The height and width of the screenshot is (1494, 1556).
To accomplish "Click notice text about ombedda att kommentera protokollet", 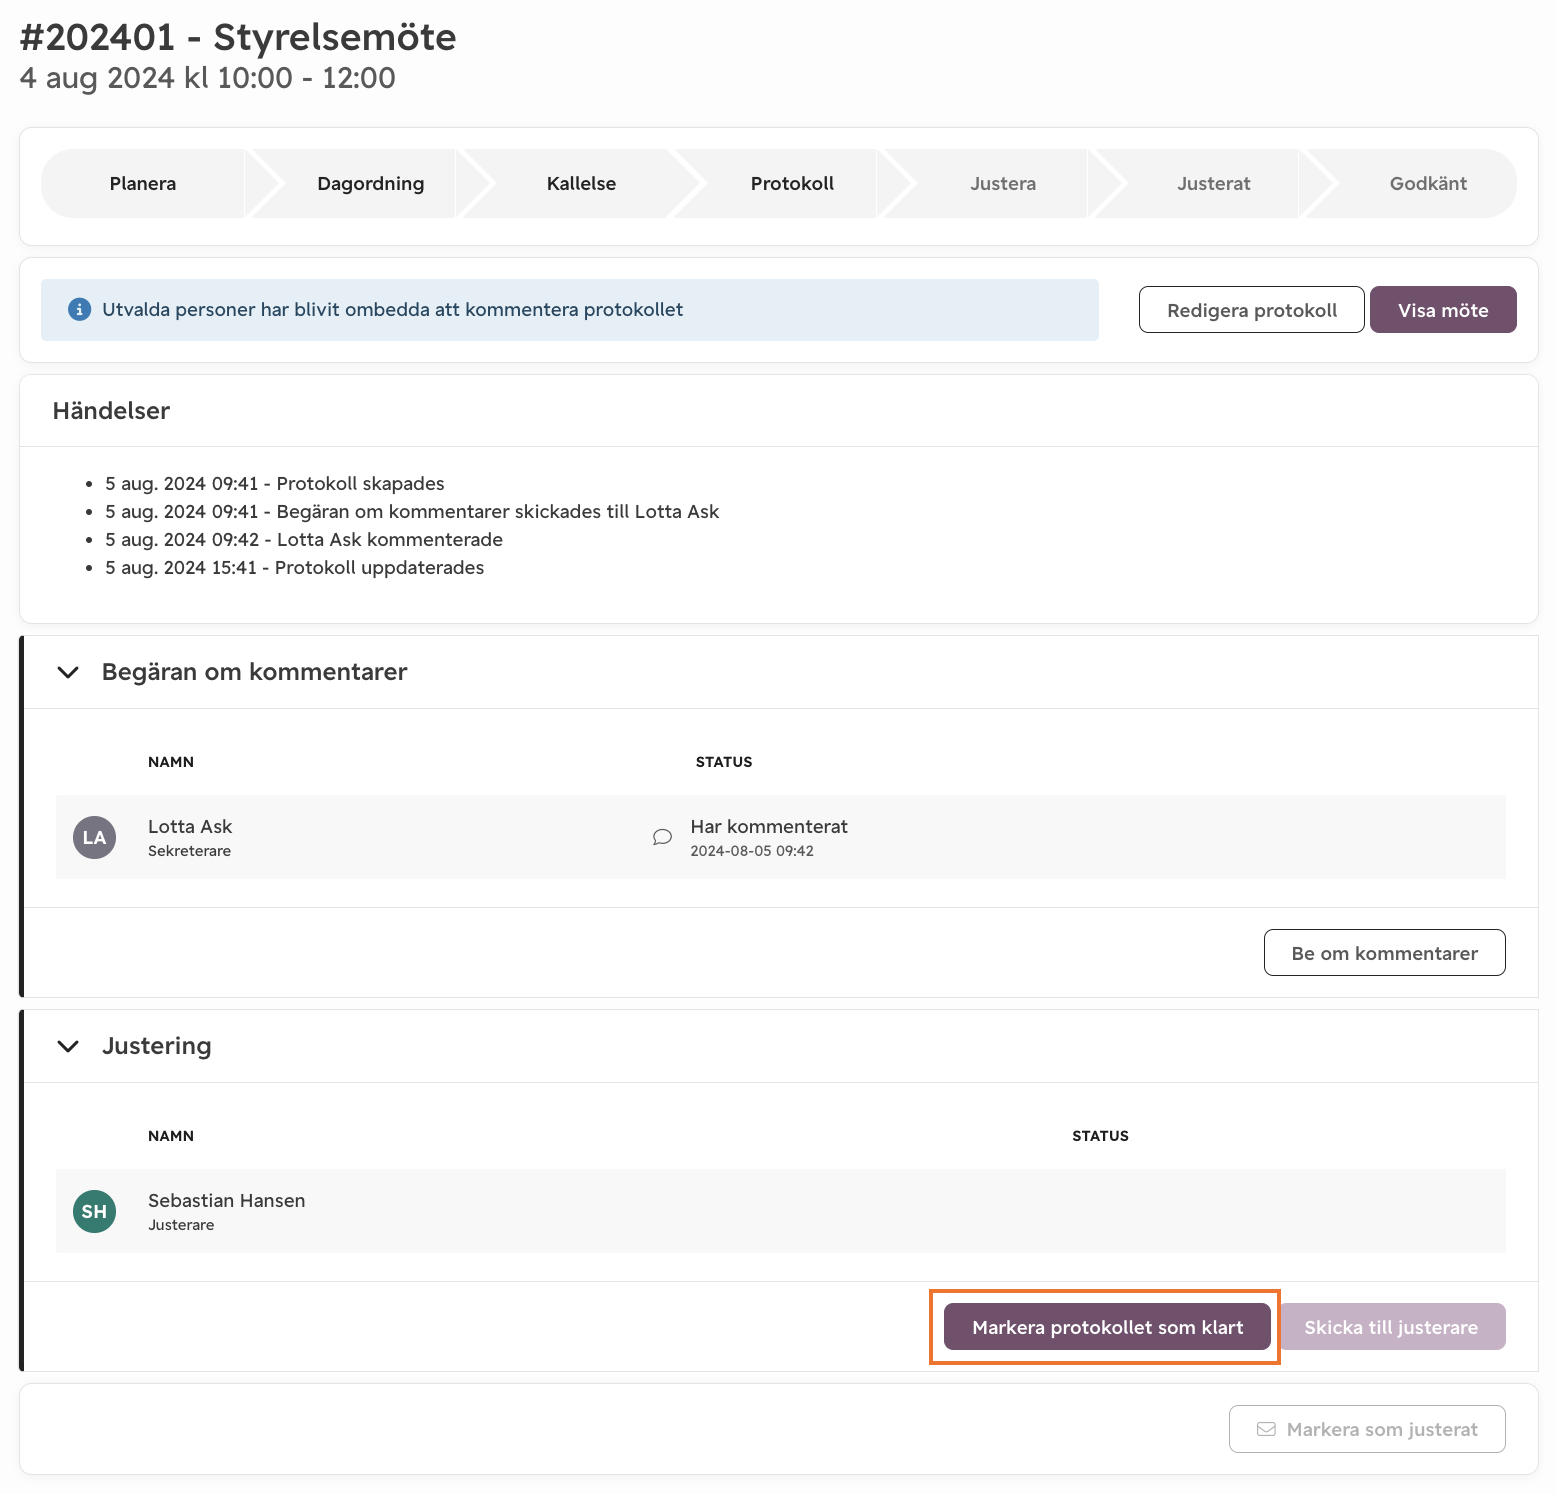I will click(393, 310).
